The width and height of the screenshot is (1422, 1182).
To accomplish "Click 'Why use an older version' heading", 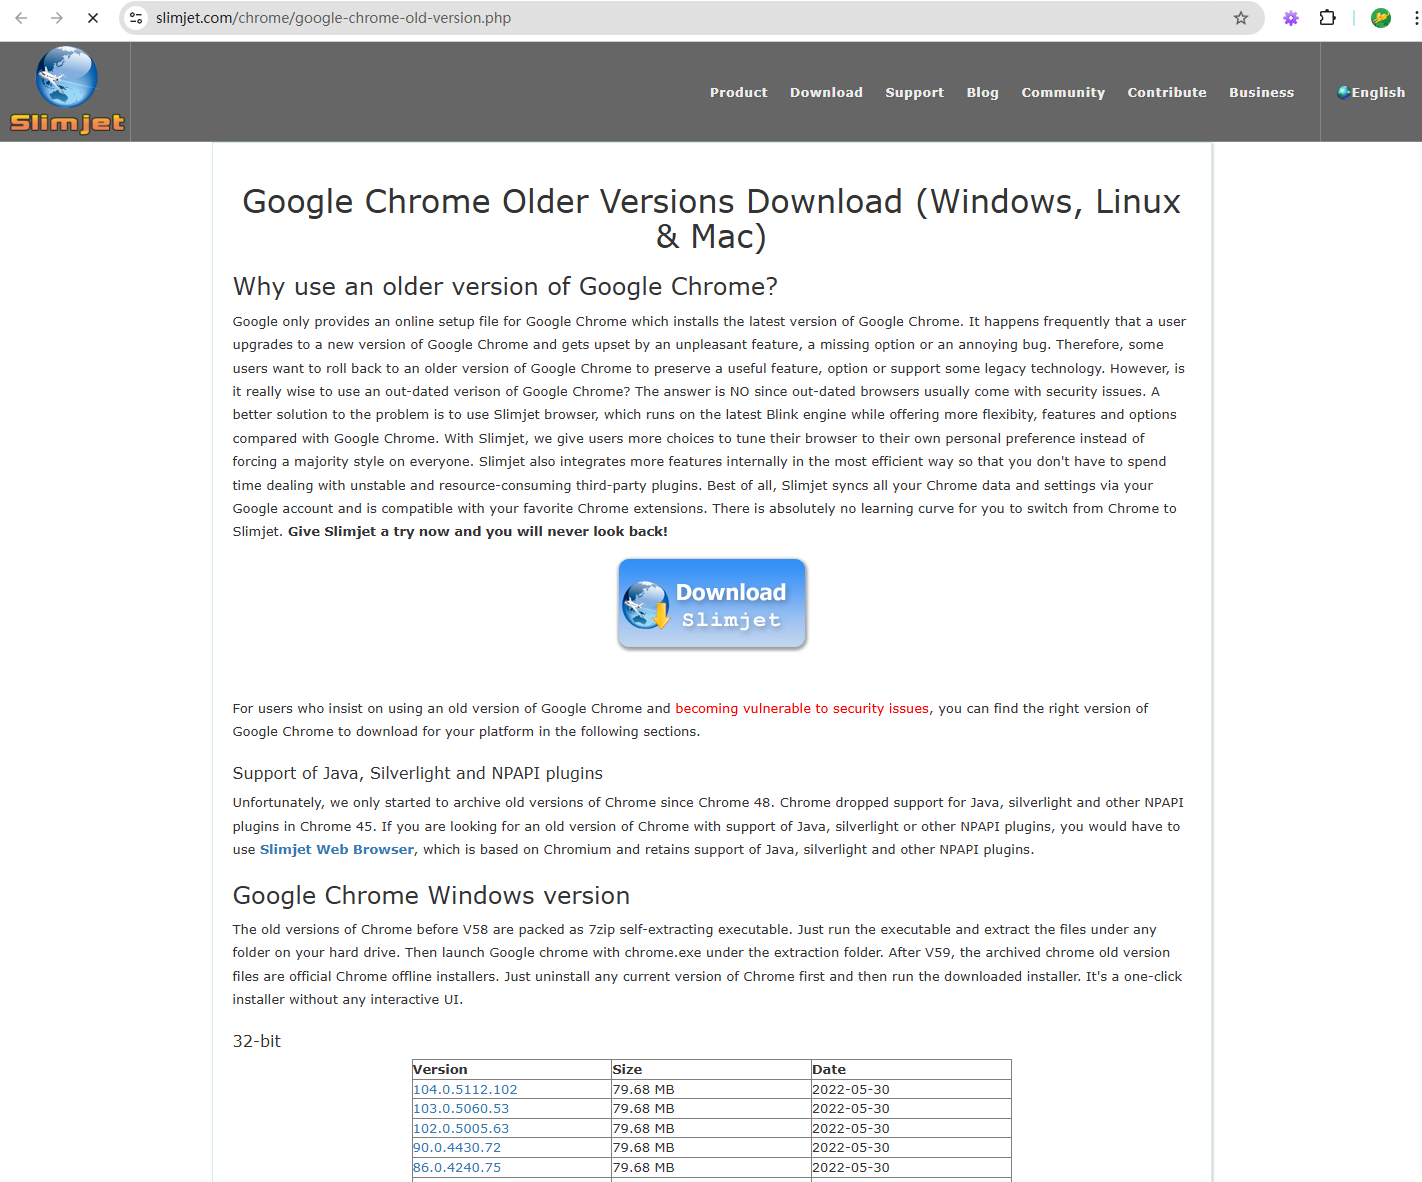I will point(505,287).
